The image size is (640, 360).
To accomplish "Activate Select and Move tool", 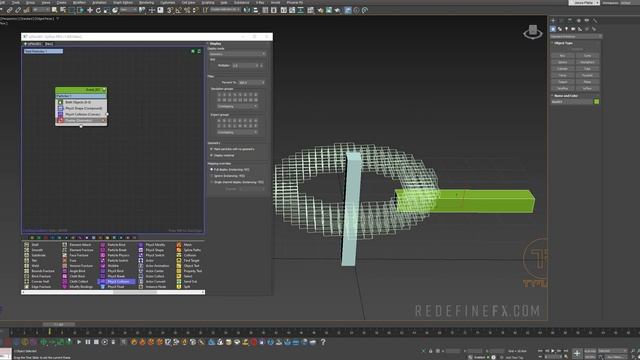I will click(90, 10).
